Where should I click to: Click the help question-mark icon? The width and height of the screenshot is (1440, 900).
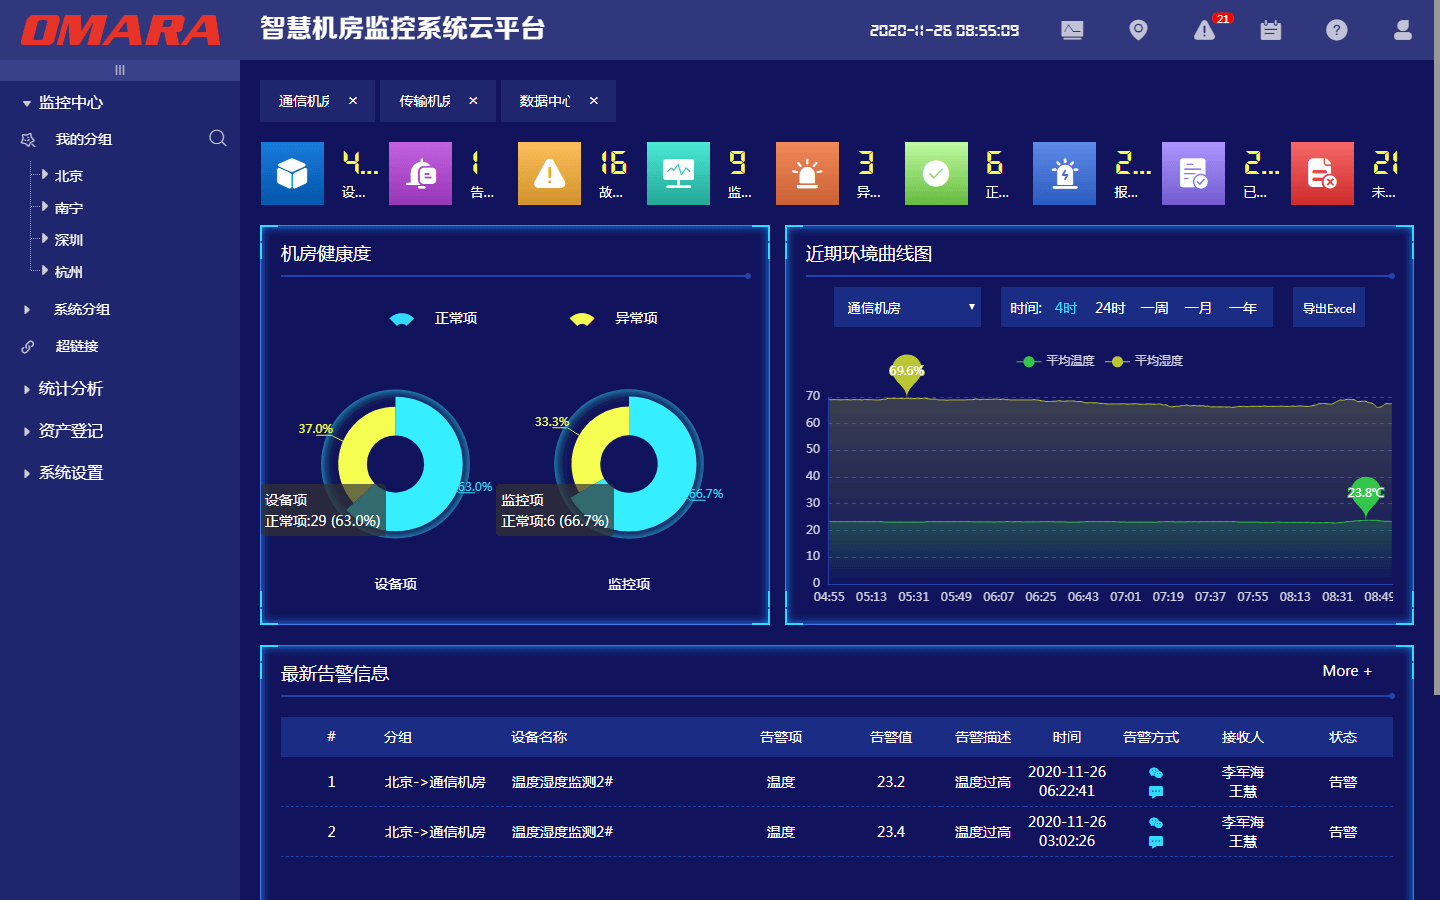[x=1337, y=30]
